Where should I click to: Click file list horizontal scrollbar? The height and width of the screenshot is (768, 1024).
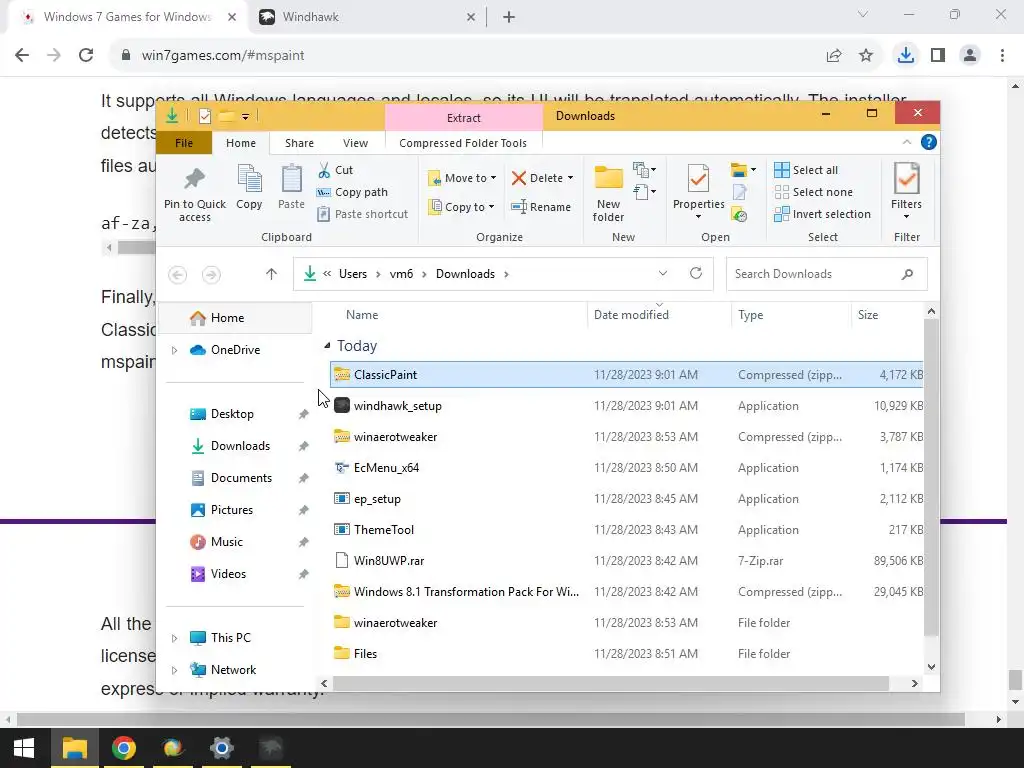point(611,683)
